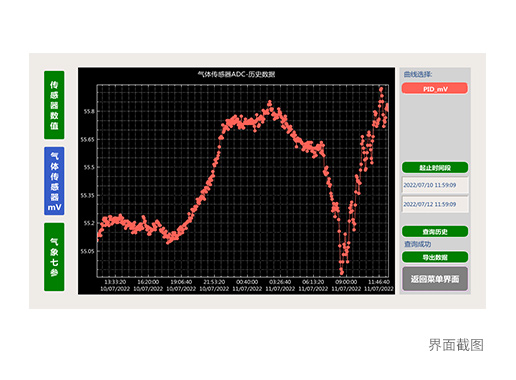516x380 pixels.
Task: Open the 传感器数值 tab
Action: point(54,105)
